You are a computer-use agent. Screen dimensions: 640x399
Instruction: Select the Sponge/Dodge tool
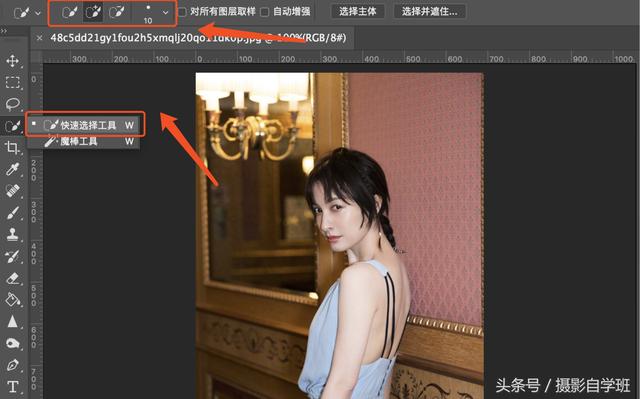(x=12, y=344)
